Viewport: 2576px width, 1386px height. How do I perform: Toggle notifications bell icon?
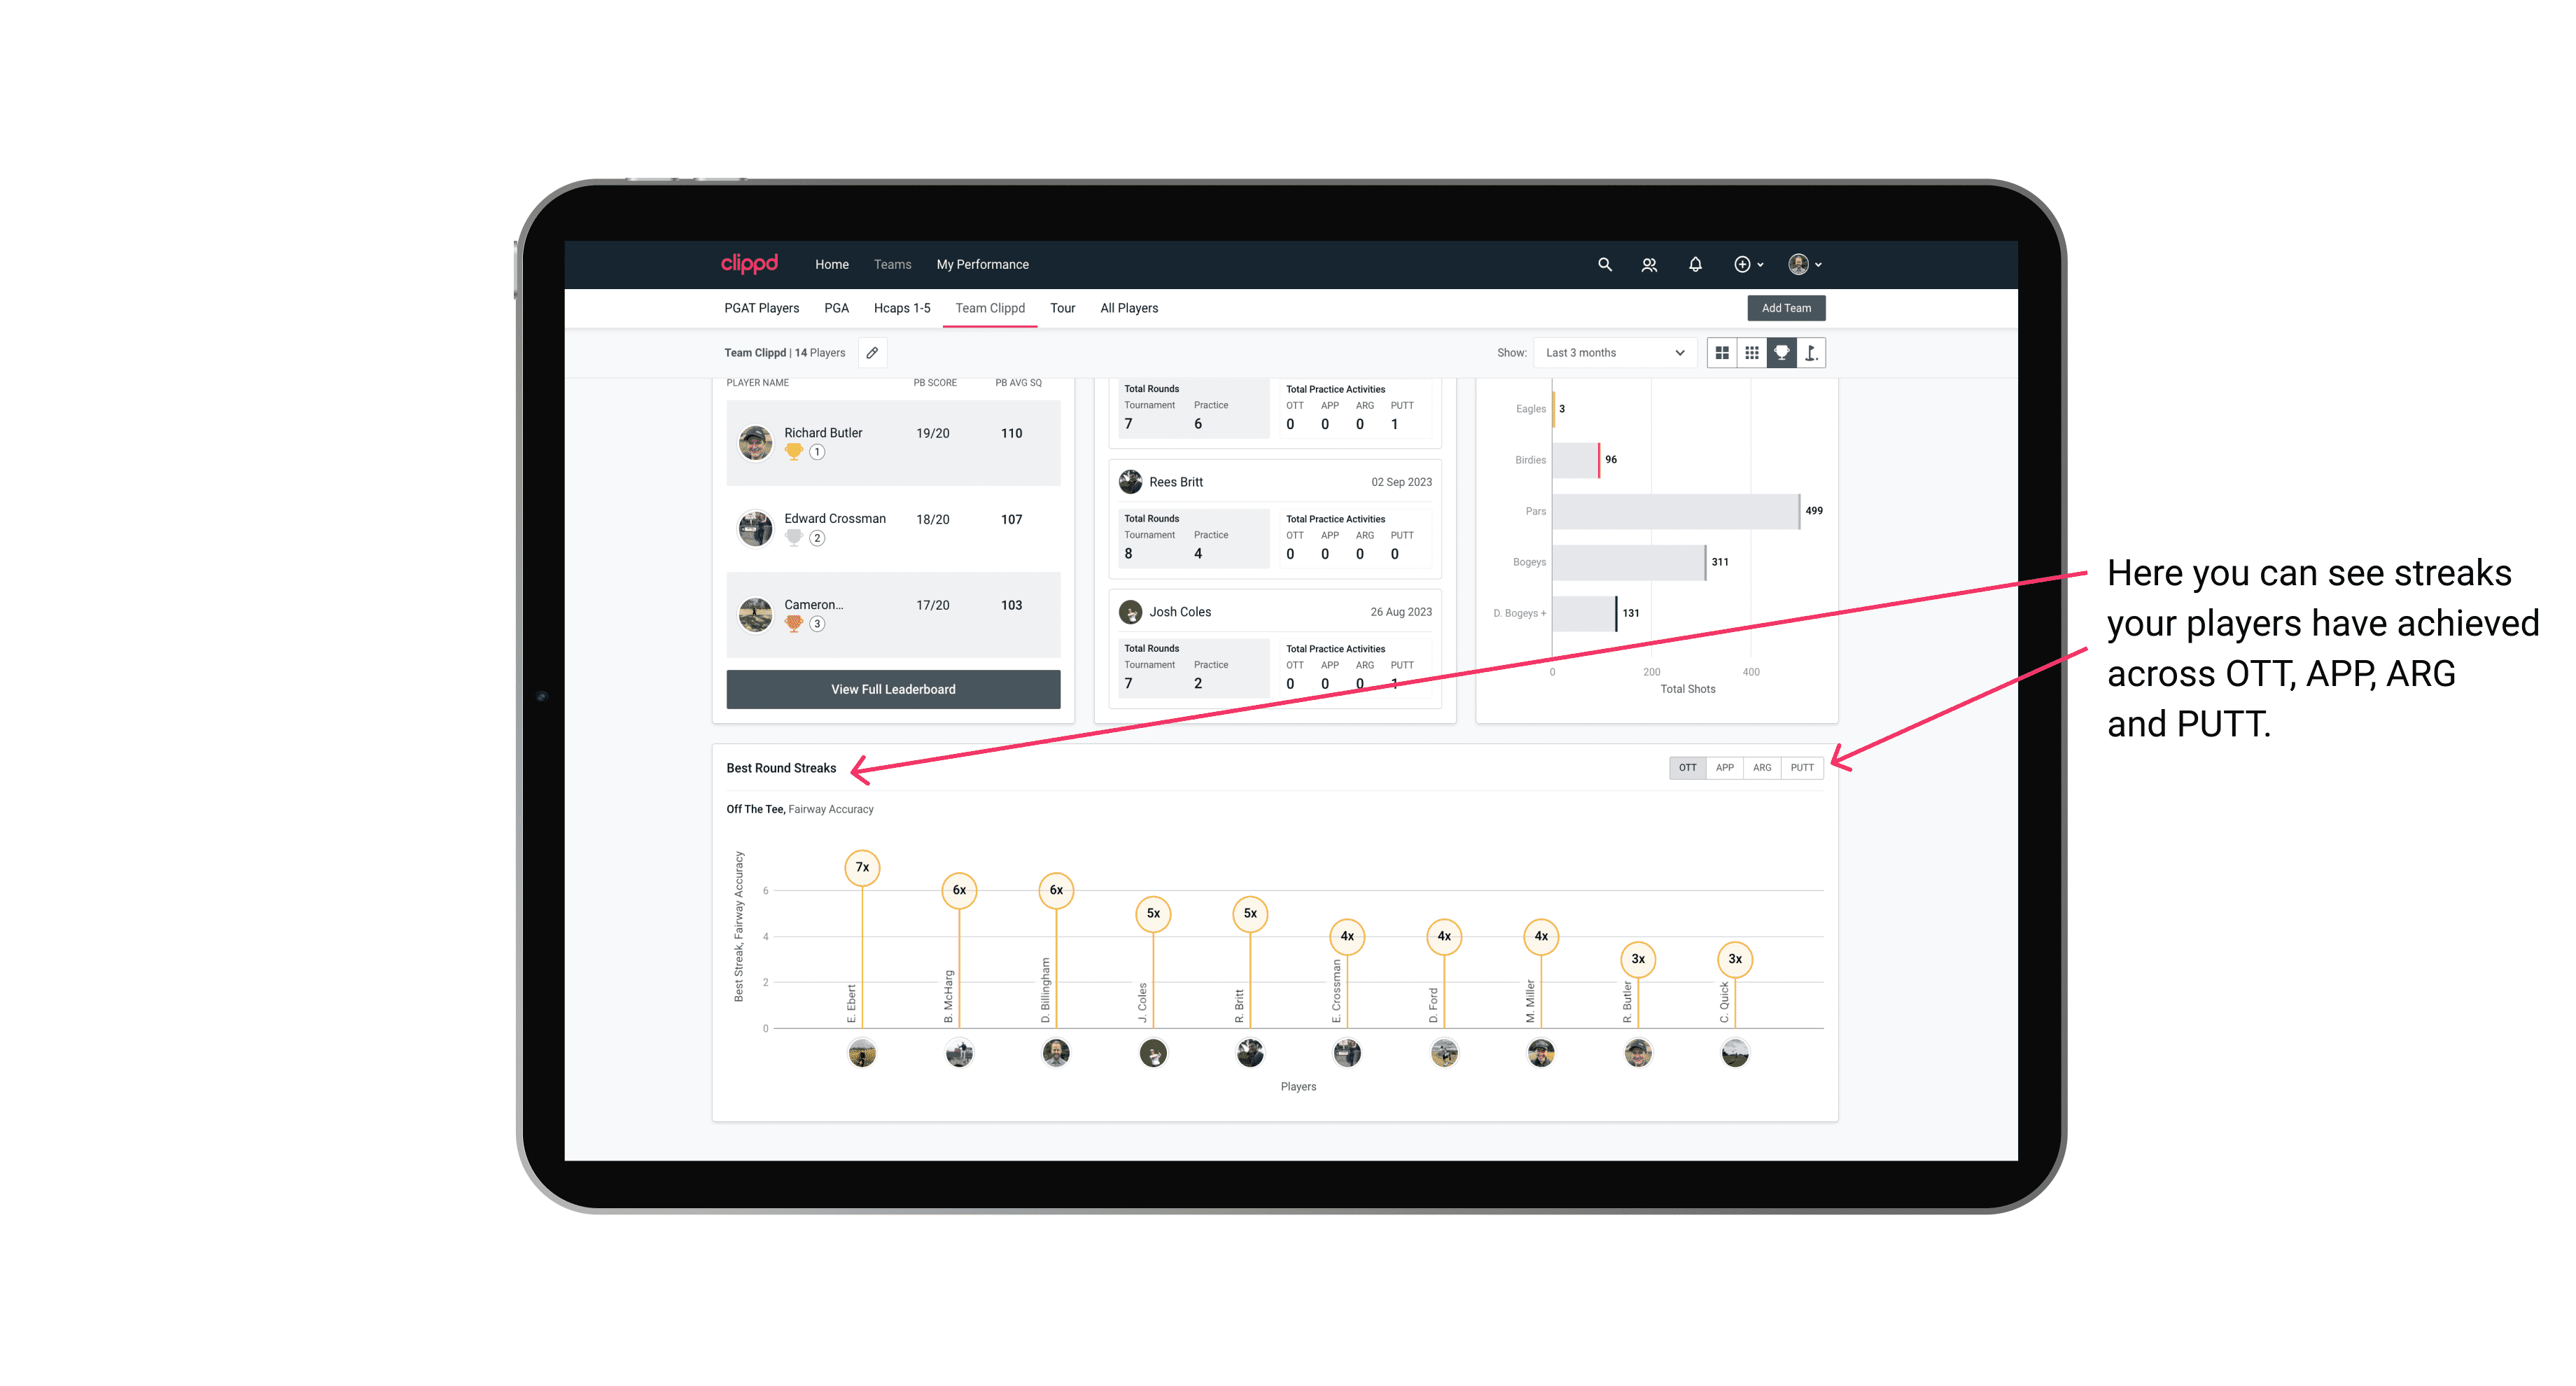pos(1694,265)
